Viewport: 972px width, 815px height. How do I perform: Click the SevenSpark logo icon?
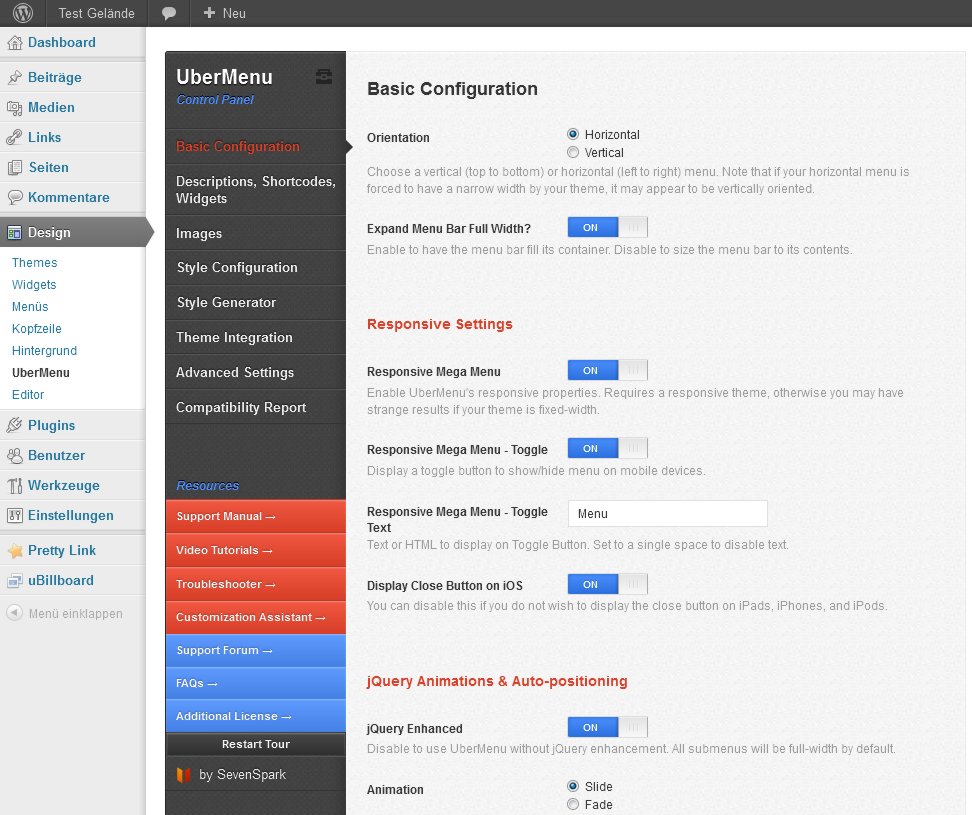183,775
